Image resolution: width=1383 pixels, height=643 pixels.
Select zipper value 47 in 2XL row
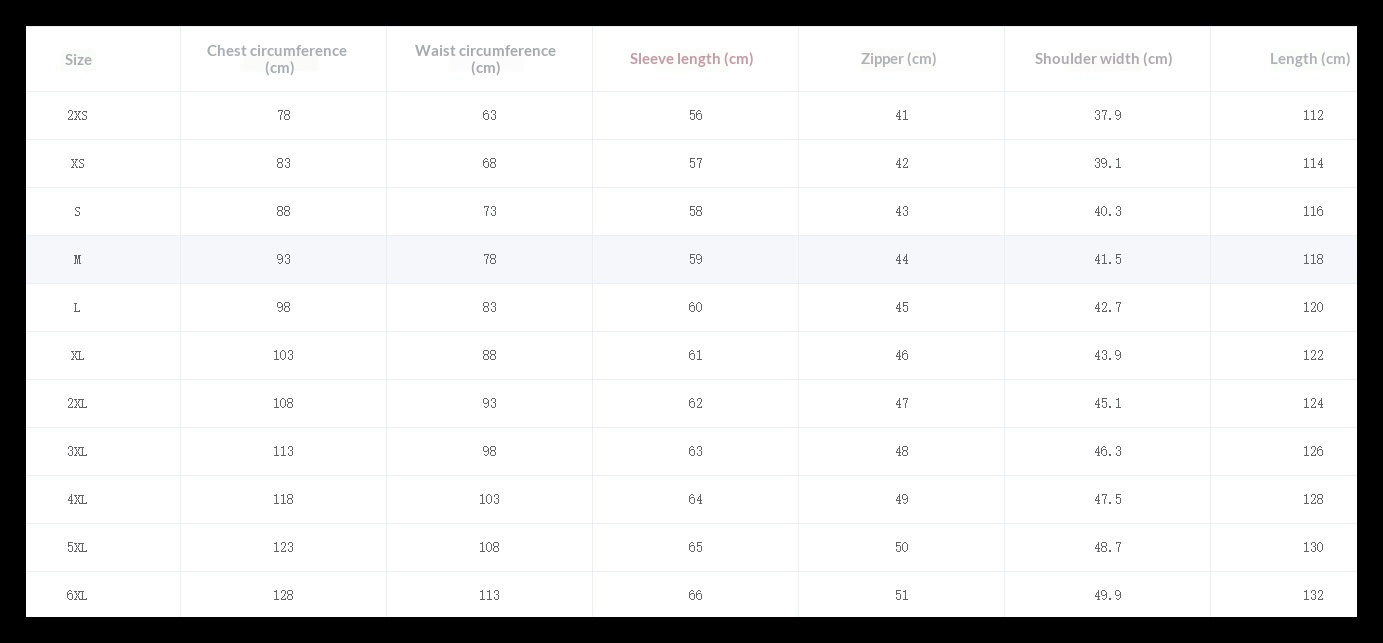(x=901, y=403)
